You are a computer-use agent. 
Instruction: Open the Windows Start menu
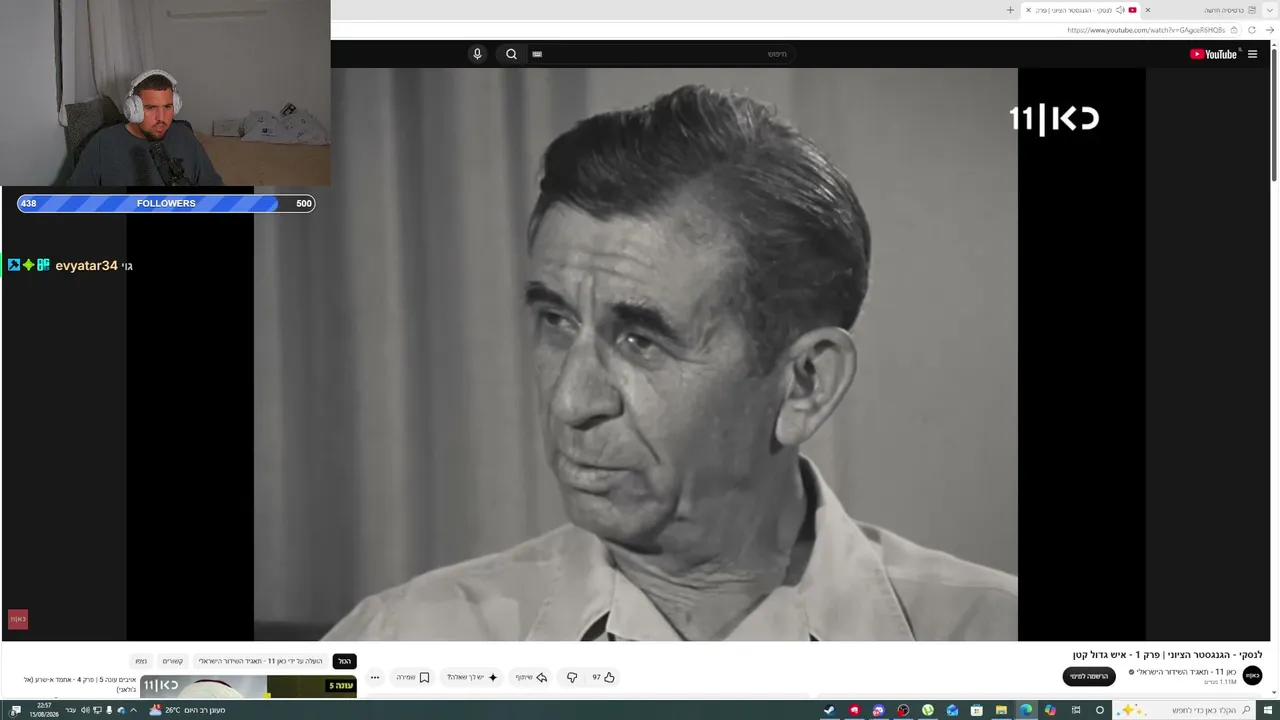(1270, 710)
